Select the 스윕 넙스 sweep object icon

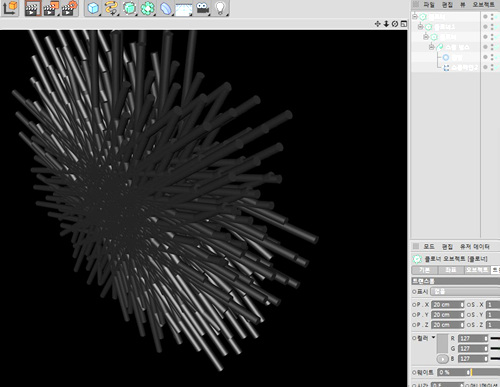440,47
